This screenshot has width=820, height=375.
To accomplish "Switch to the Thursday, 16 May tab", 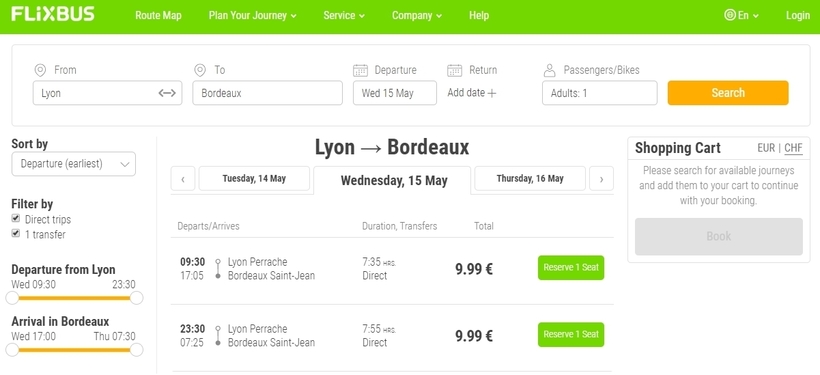I will pyautogui.click(x=530, y=179).
